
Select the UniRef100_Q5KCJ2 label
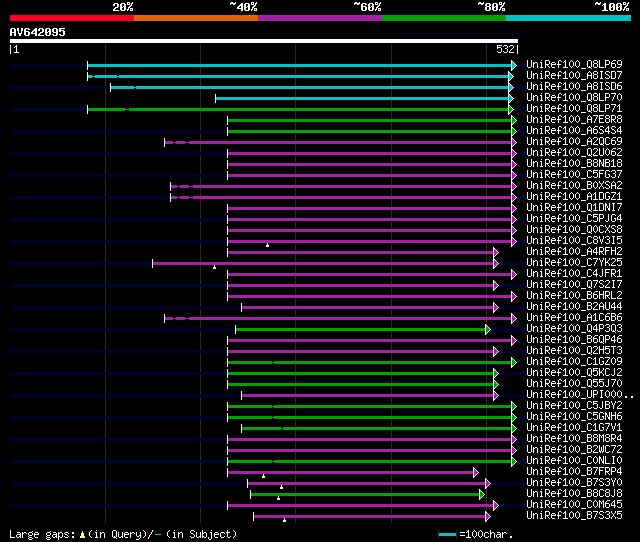click(x=574, y=373)
